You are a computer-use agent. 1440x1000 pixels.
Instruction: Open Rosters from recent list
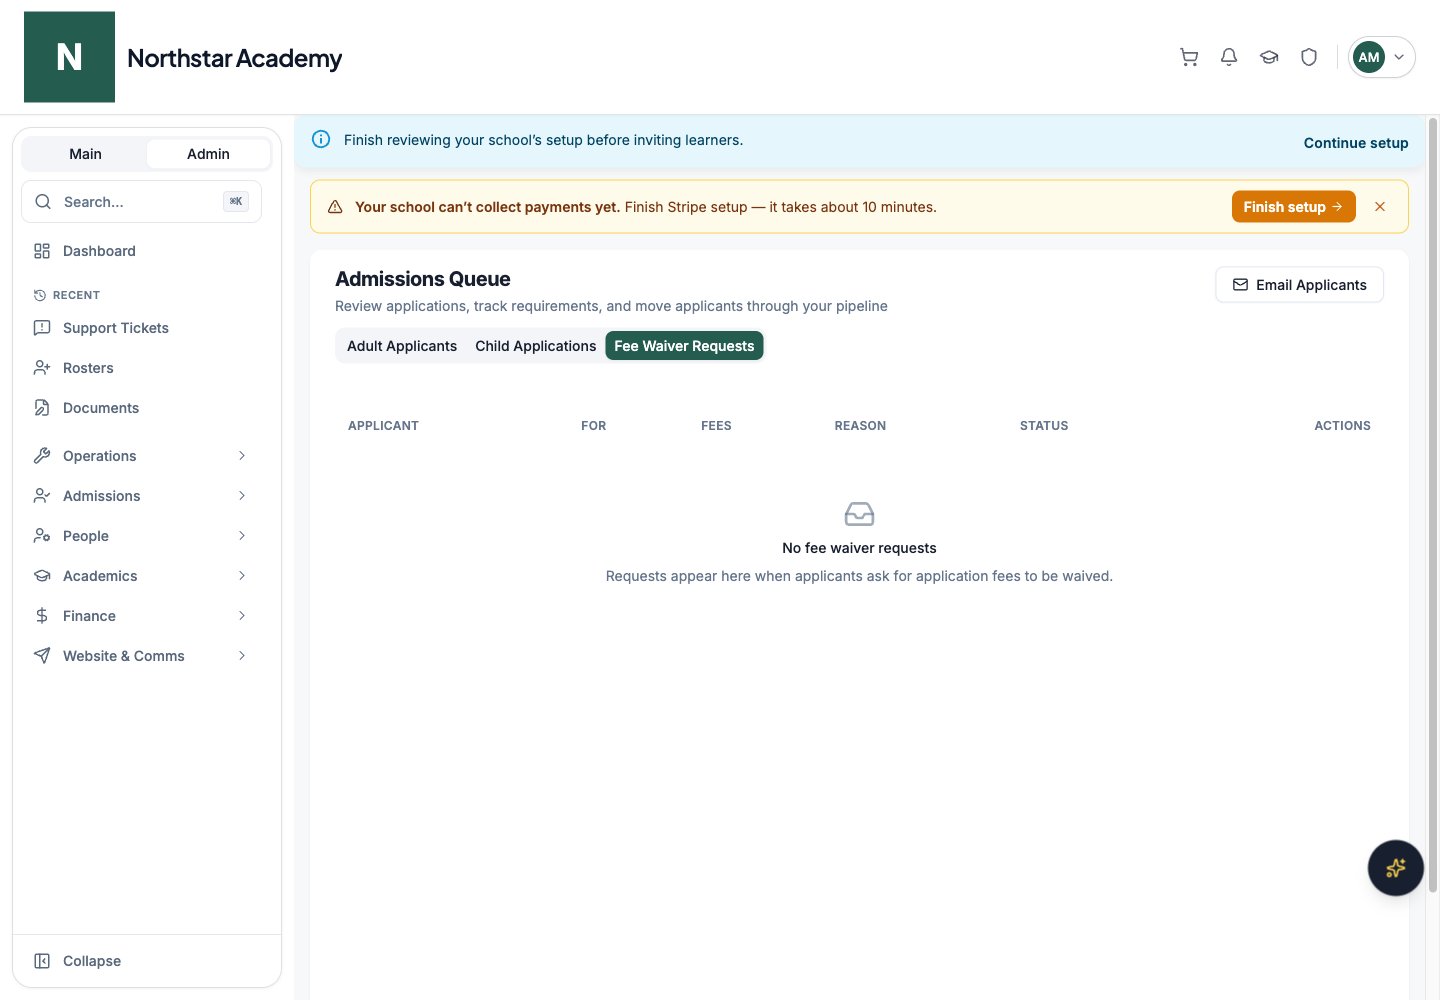141,368
